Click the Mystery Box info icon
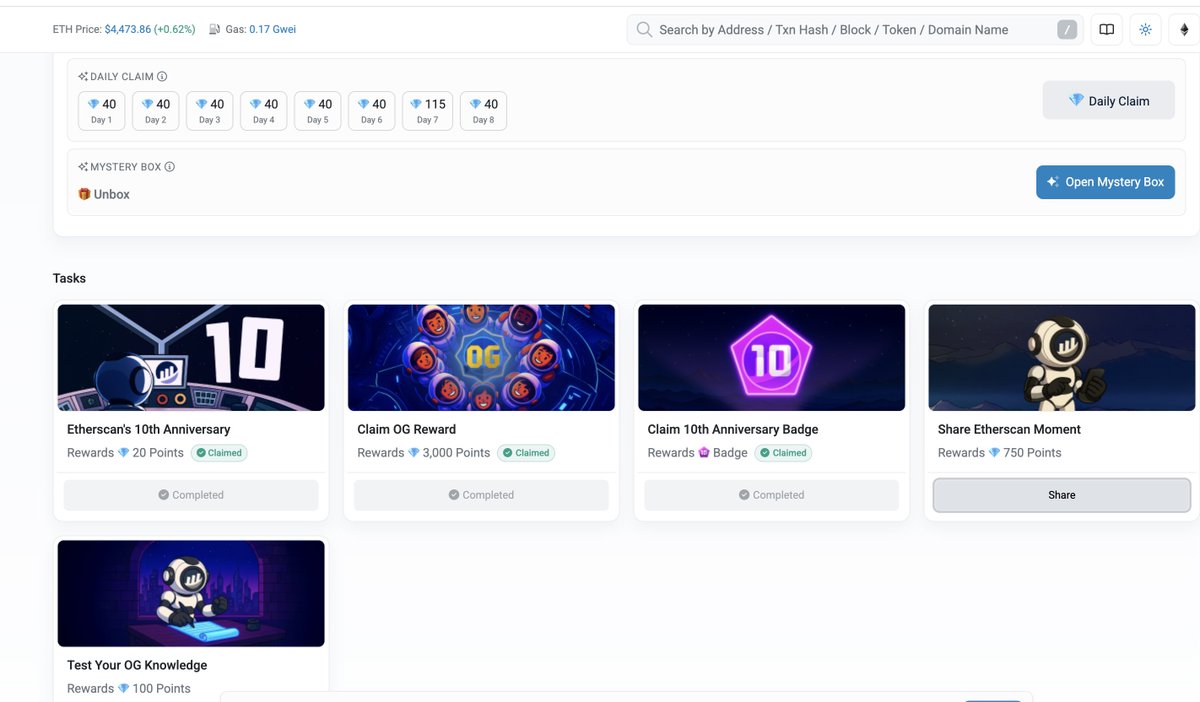This screenshot has width=1200, height=702. pyautogui.click(x=169, y=167)
